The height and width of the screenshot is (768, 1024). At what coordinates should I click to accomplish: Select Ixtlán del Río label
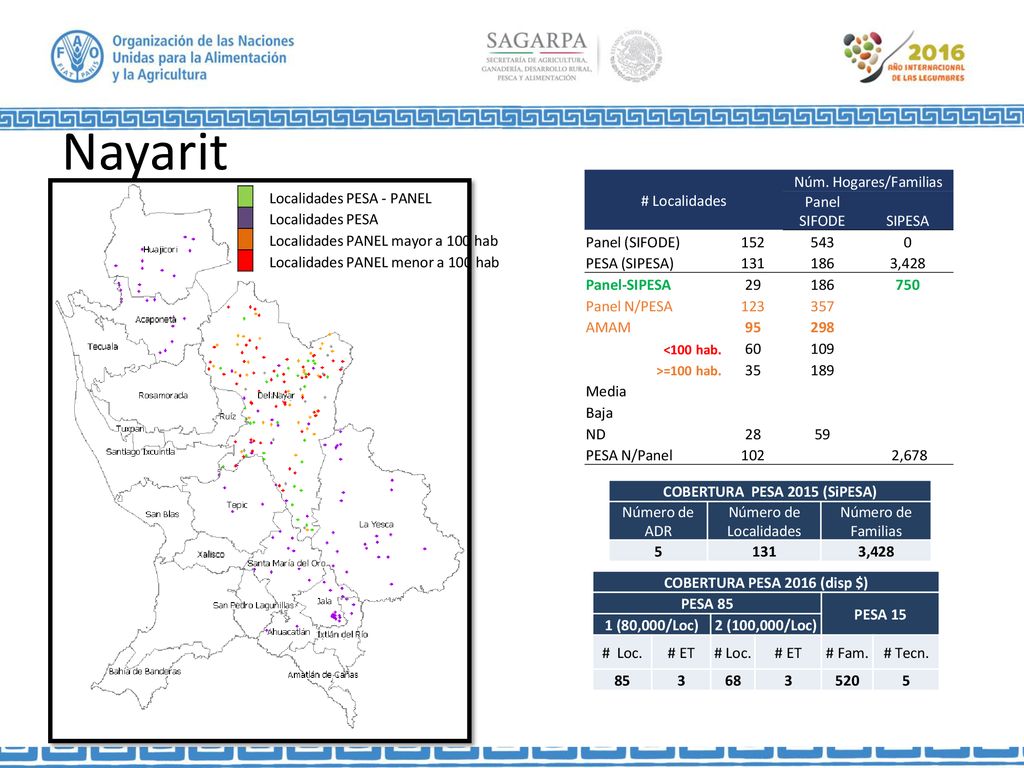pos(342,634)
